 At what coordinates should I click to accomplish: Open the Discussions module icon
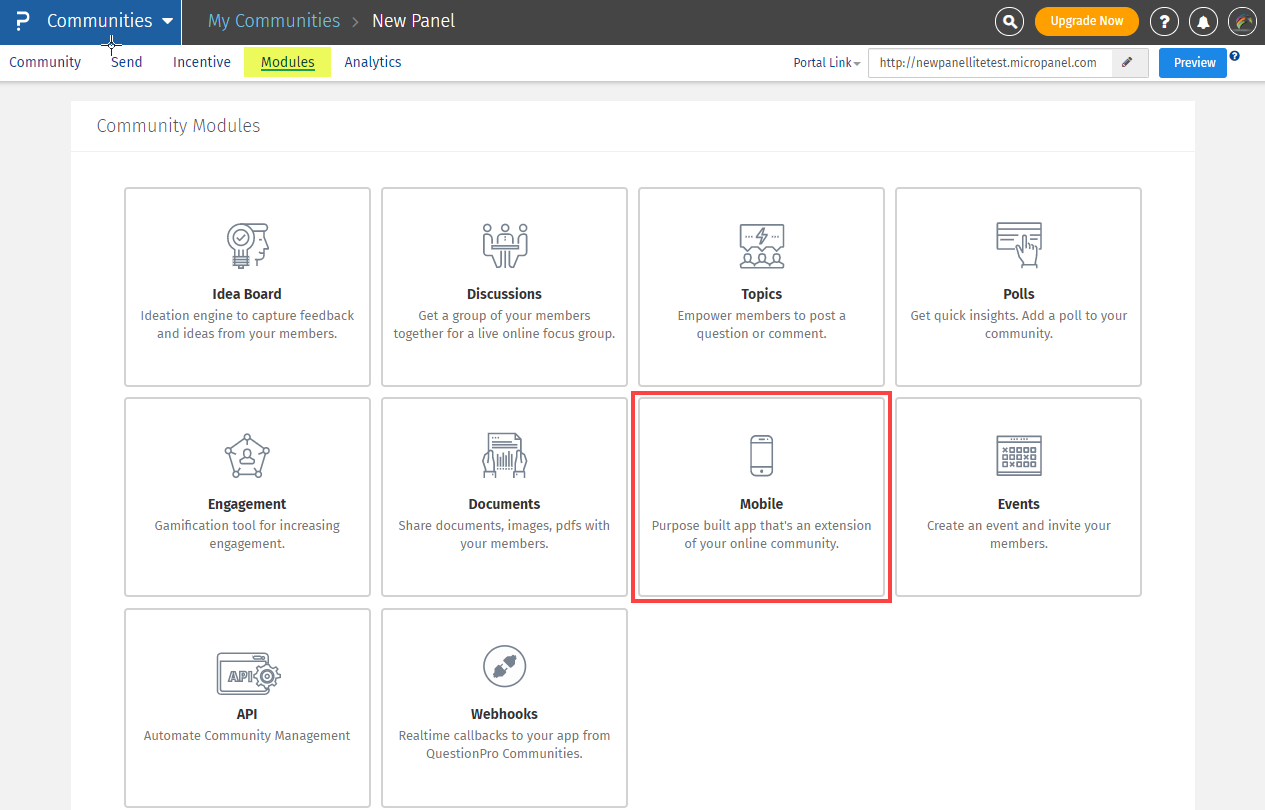[504, 245]
